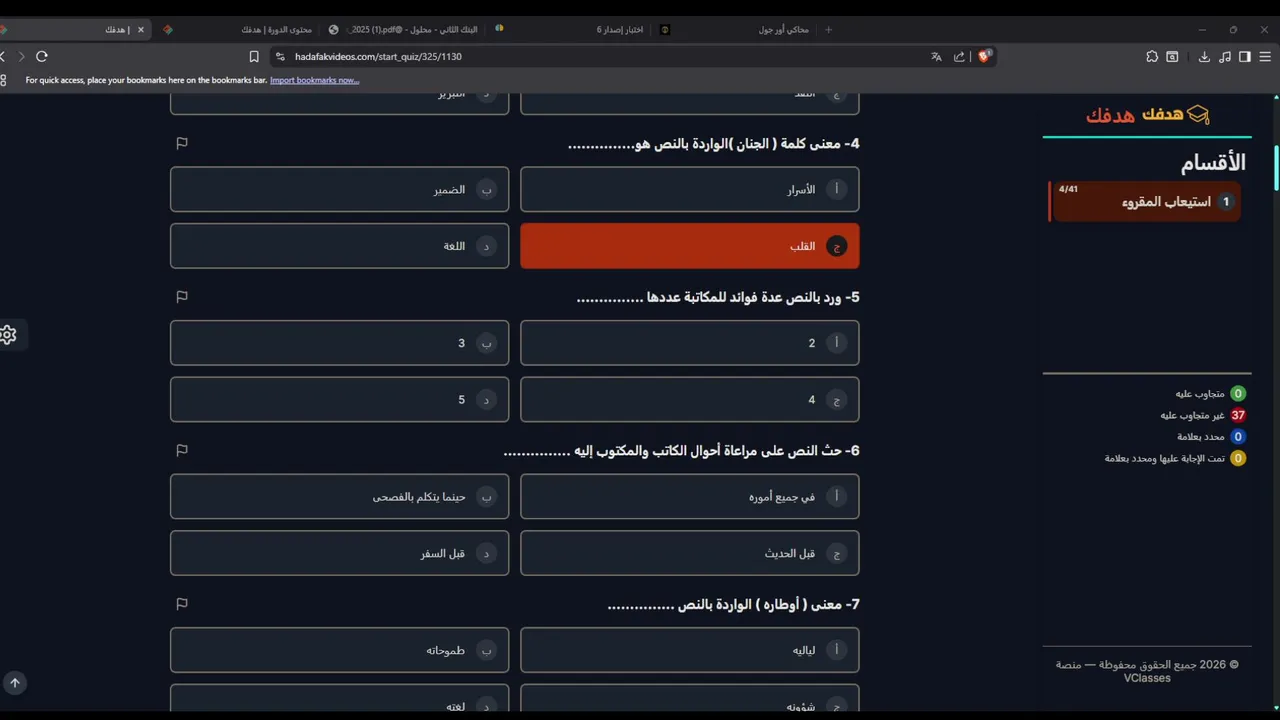Viewport: 1280px width, 720px height.
Task: Click the هدفك site logo
Action: pos(1148,115)
